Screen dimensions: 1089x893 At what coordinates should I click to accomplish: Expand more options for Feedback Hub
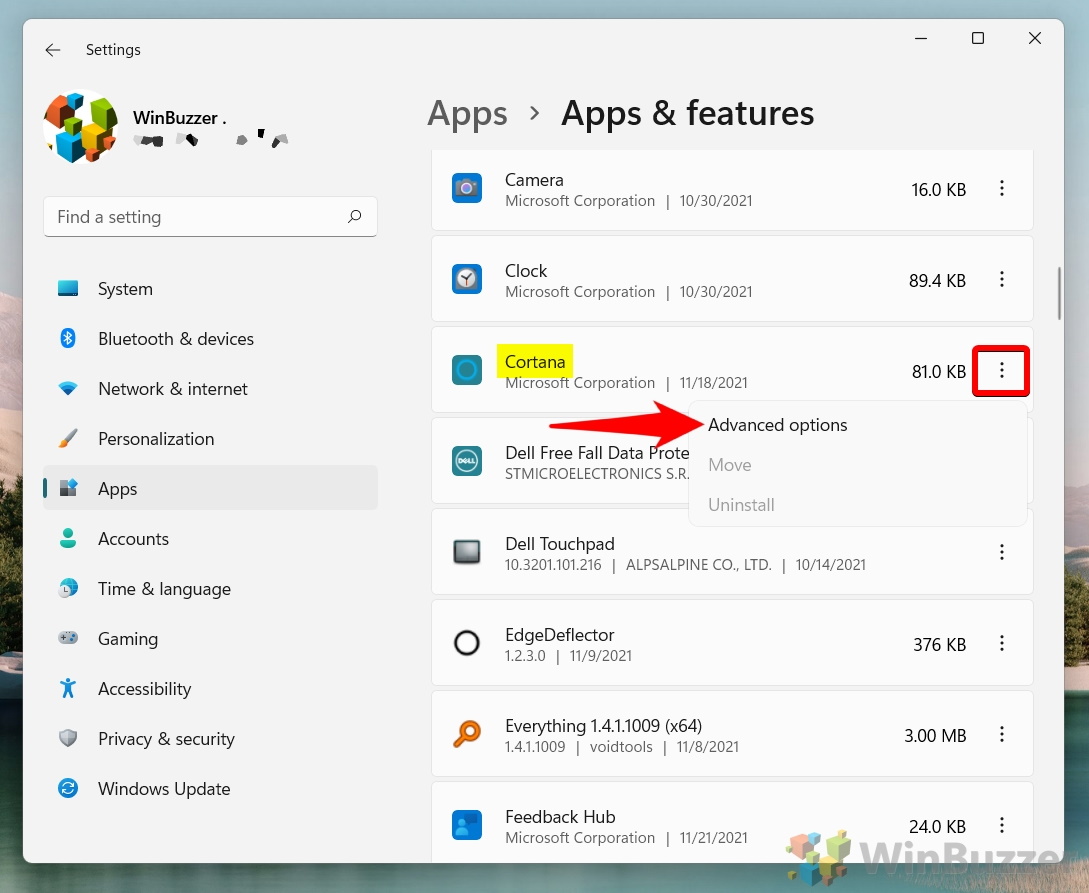click(x=1001, y=826)
